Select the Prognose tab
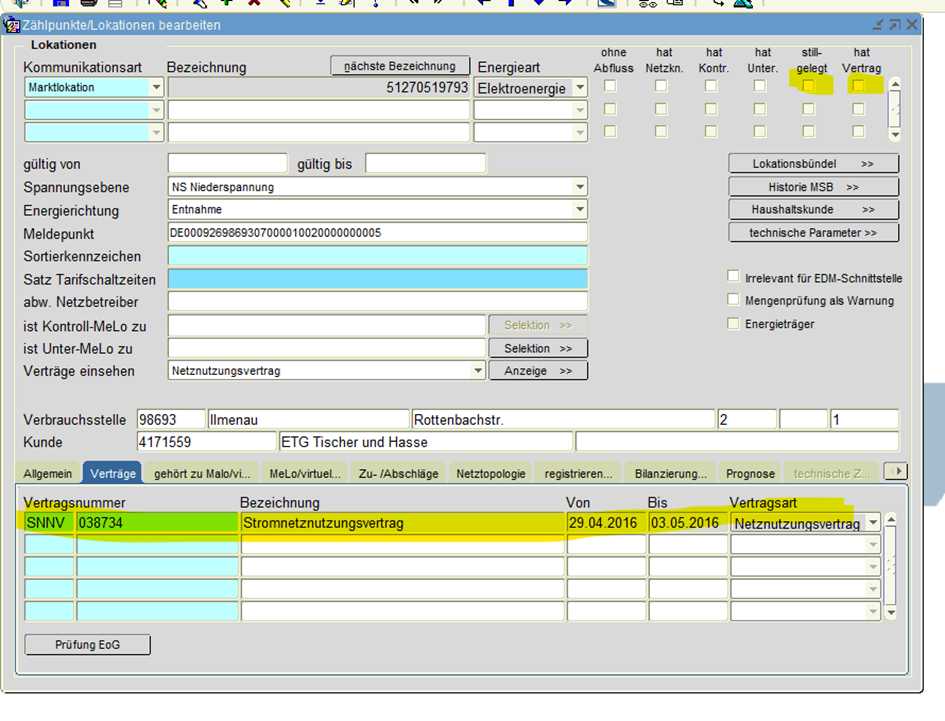 coord(750,473)
